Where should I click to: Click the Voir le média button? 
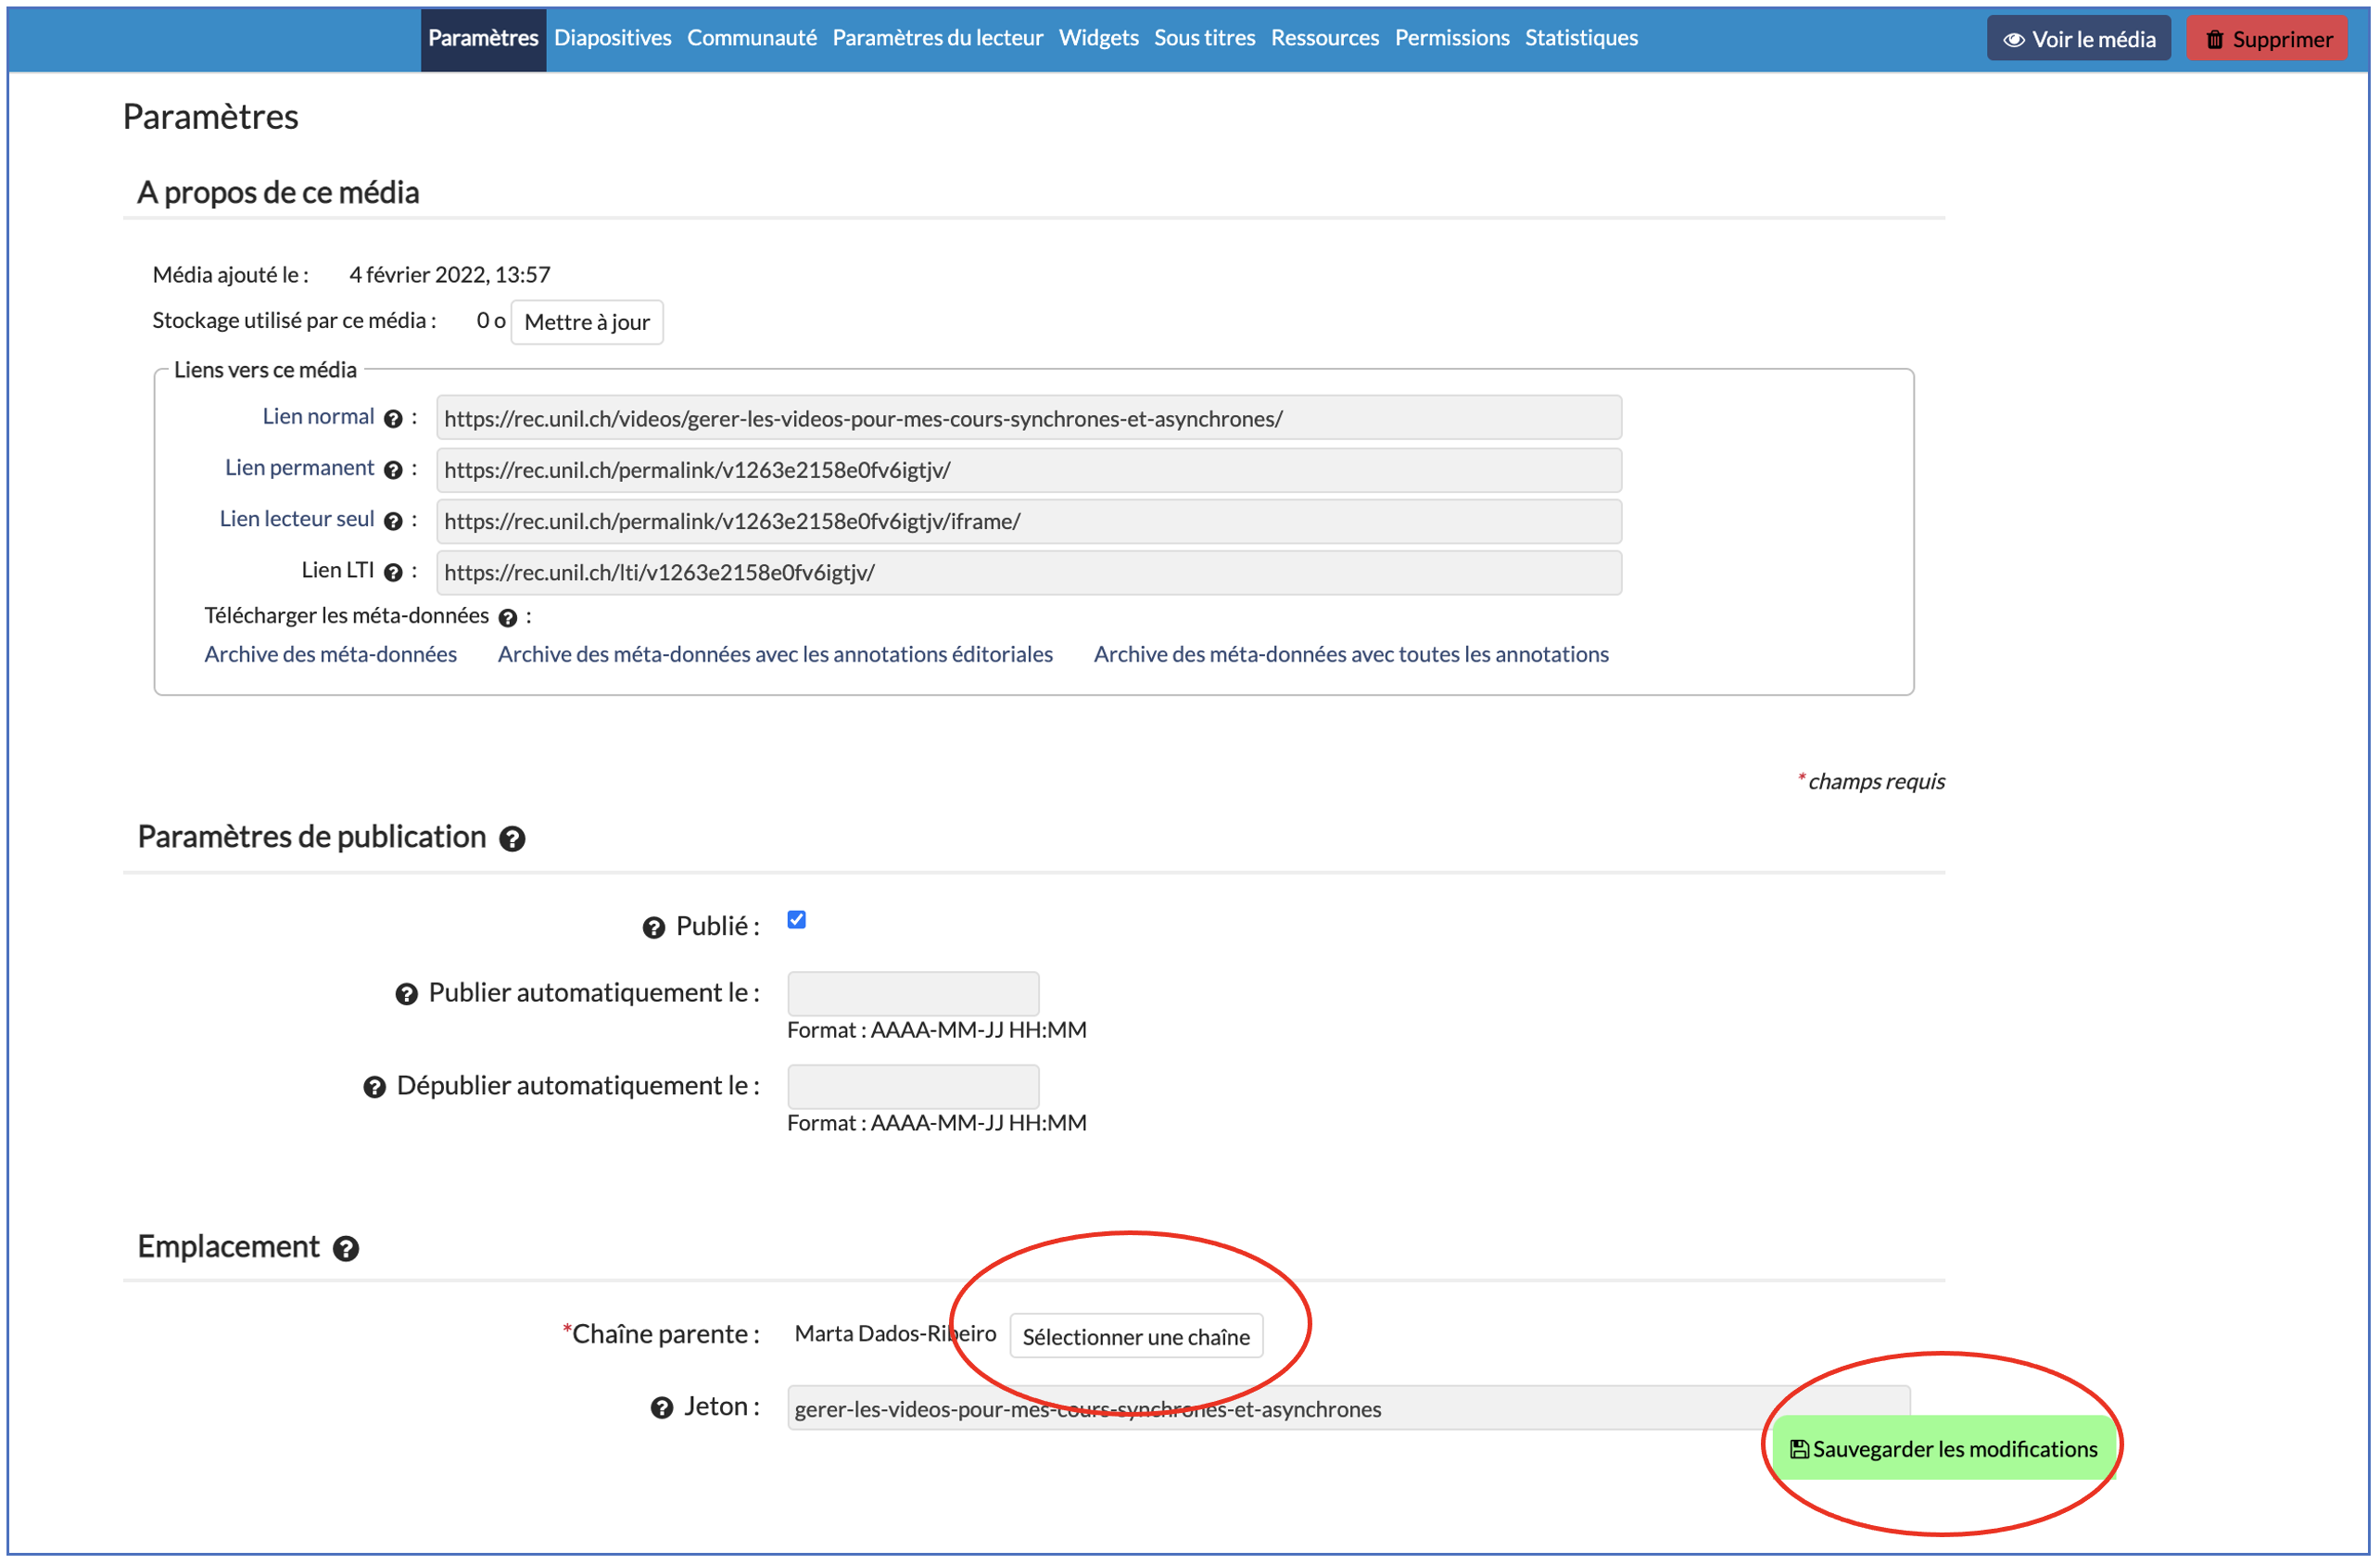[2078, 39]
